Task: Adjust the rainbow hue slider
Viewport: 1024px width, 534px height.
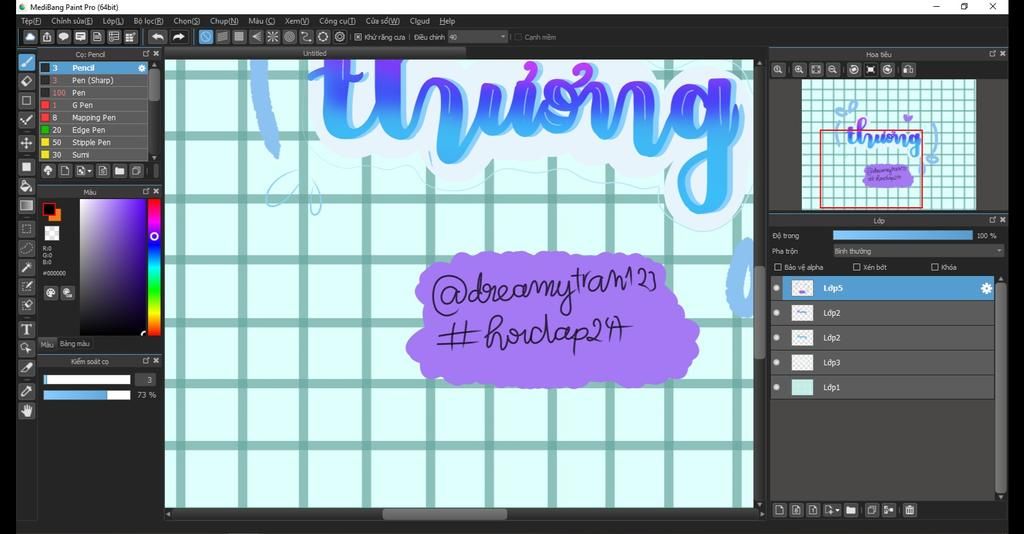Action: (x=154, y=267)
